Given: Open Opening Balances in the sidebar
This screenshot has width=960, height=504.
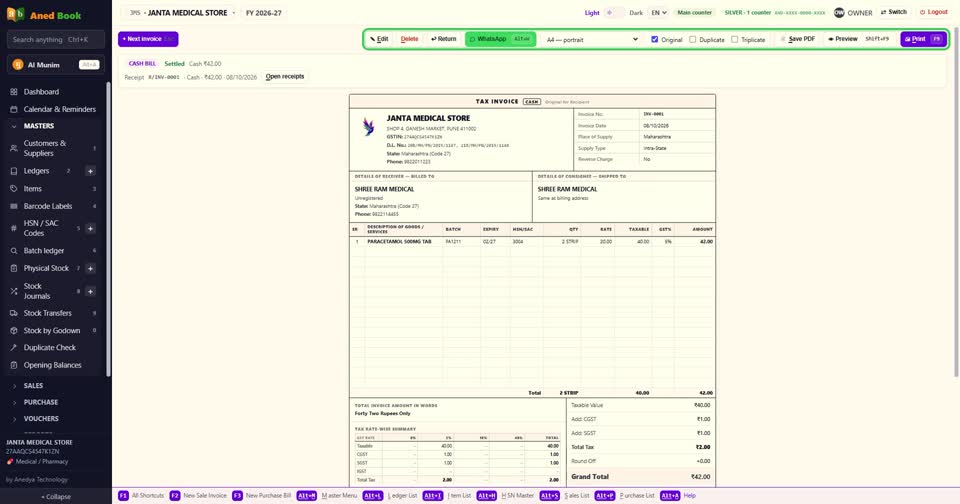Looking at the screenshot, I should coord(53,365).
